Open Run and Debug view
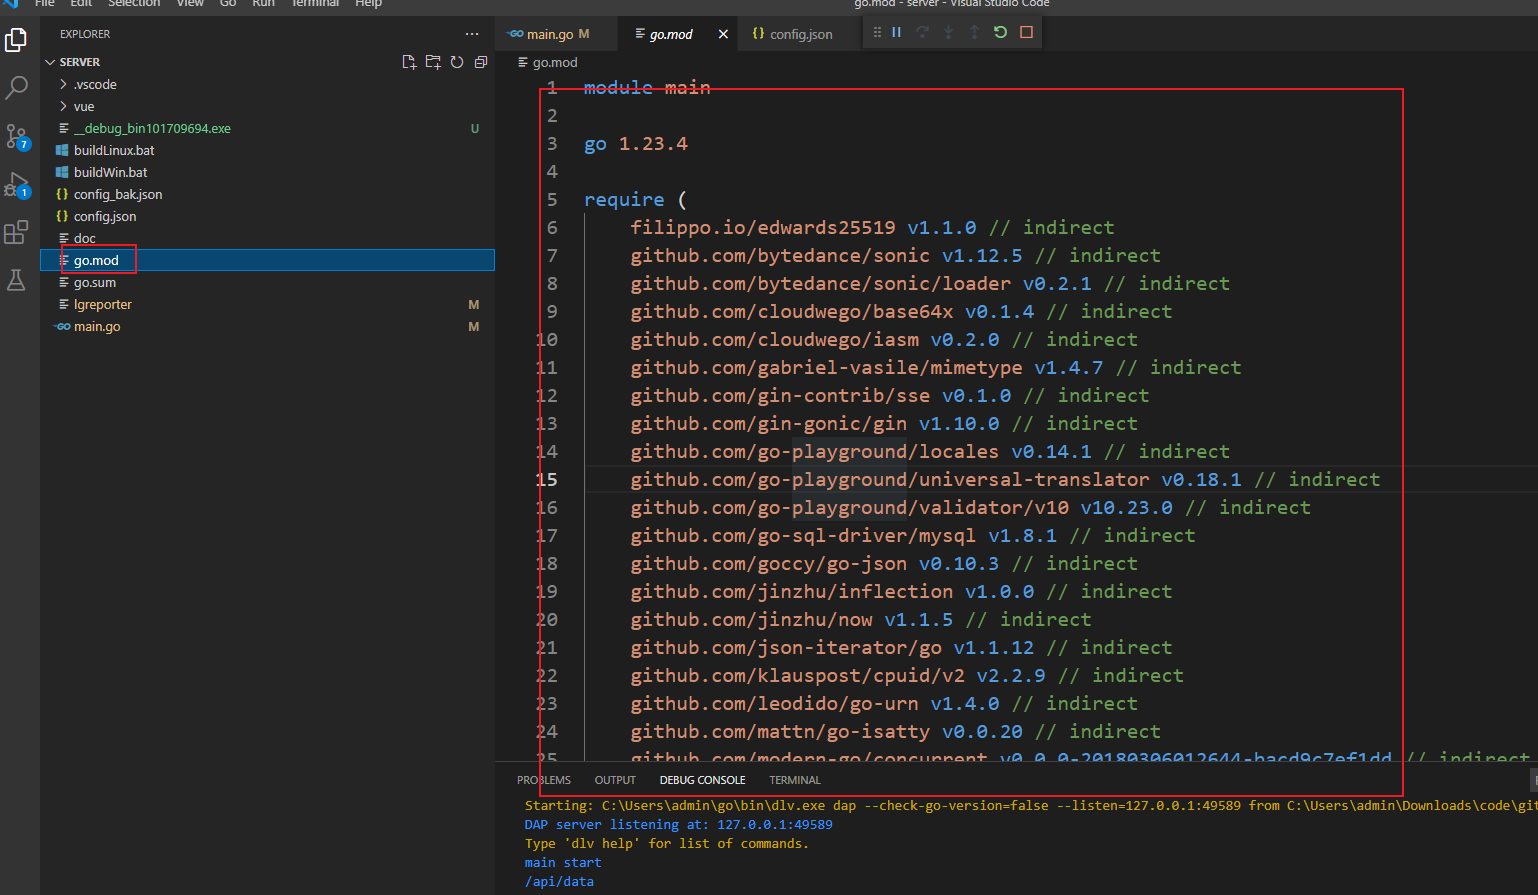 [x=16, y=185]
